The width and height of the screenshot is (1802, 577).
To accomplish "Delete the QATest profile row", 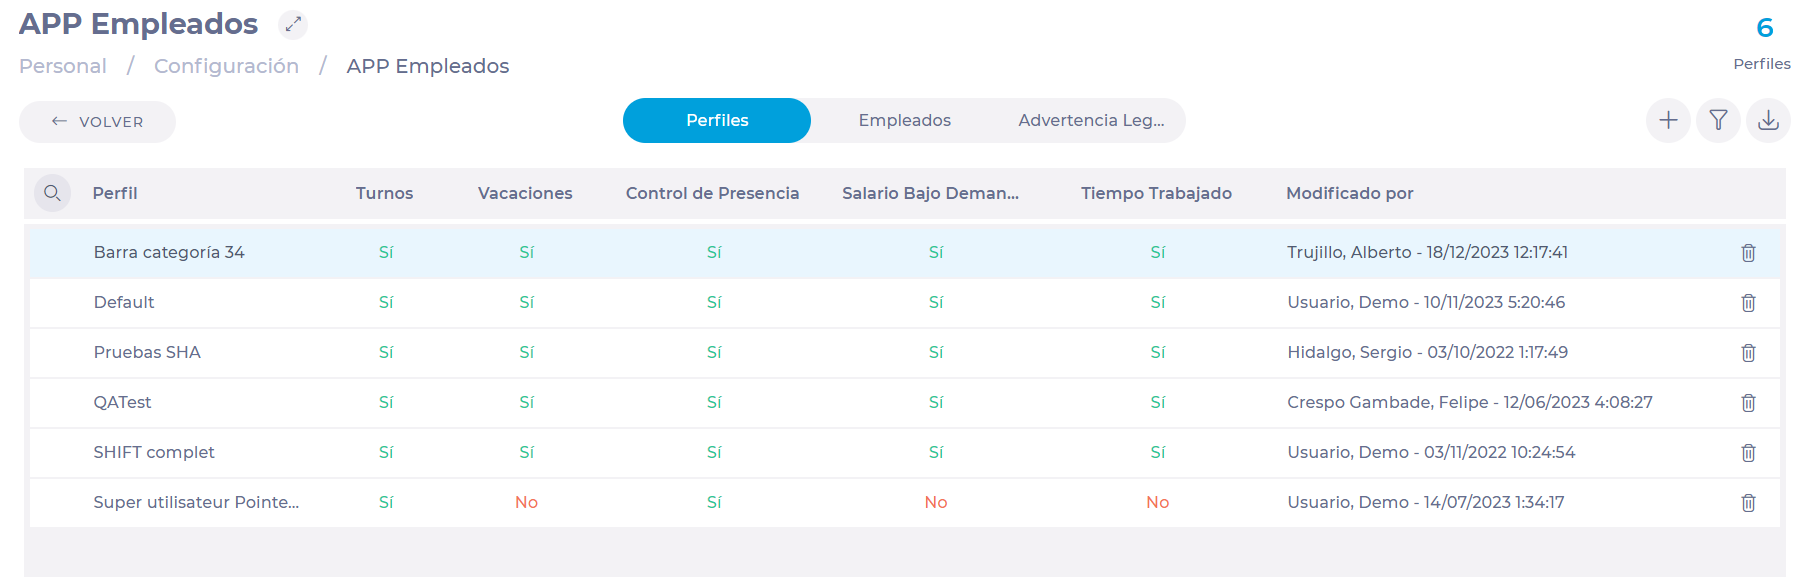I will click(x=1748, y=403).
